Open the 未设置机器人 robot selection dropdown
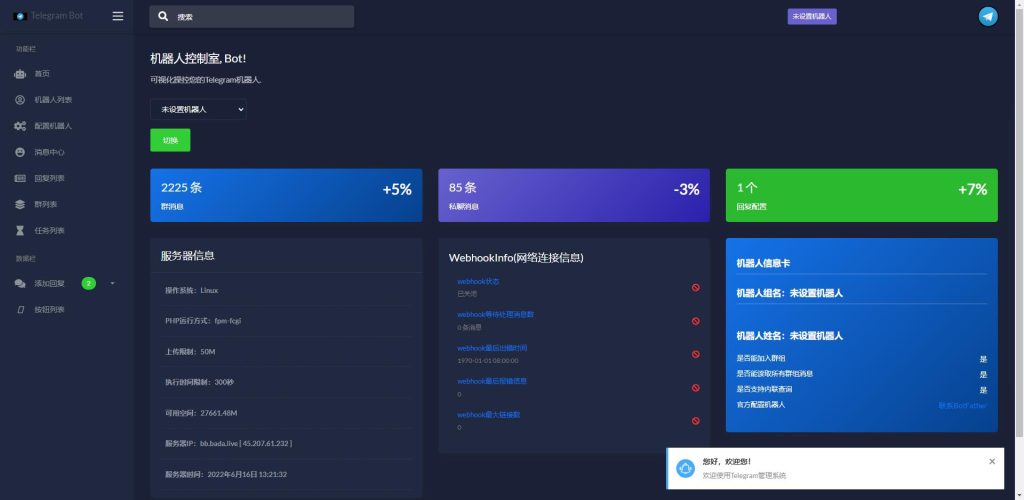Viewport: 1024px width, 500px height. tap(198, 109)
